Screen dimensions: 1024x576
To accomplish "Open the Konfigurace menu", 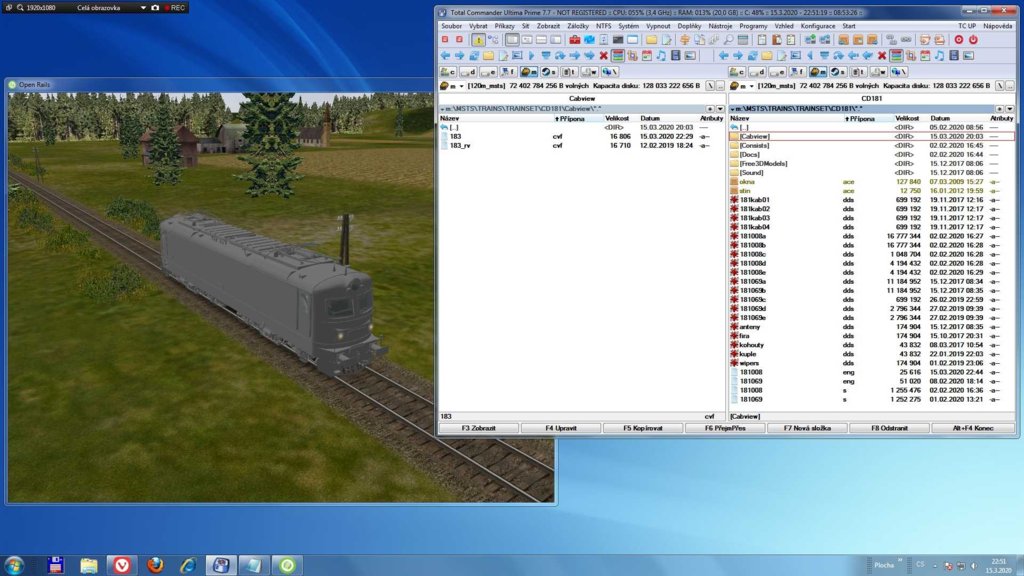I will (x=817, y=24).
